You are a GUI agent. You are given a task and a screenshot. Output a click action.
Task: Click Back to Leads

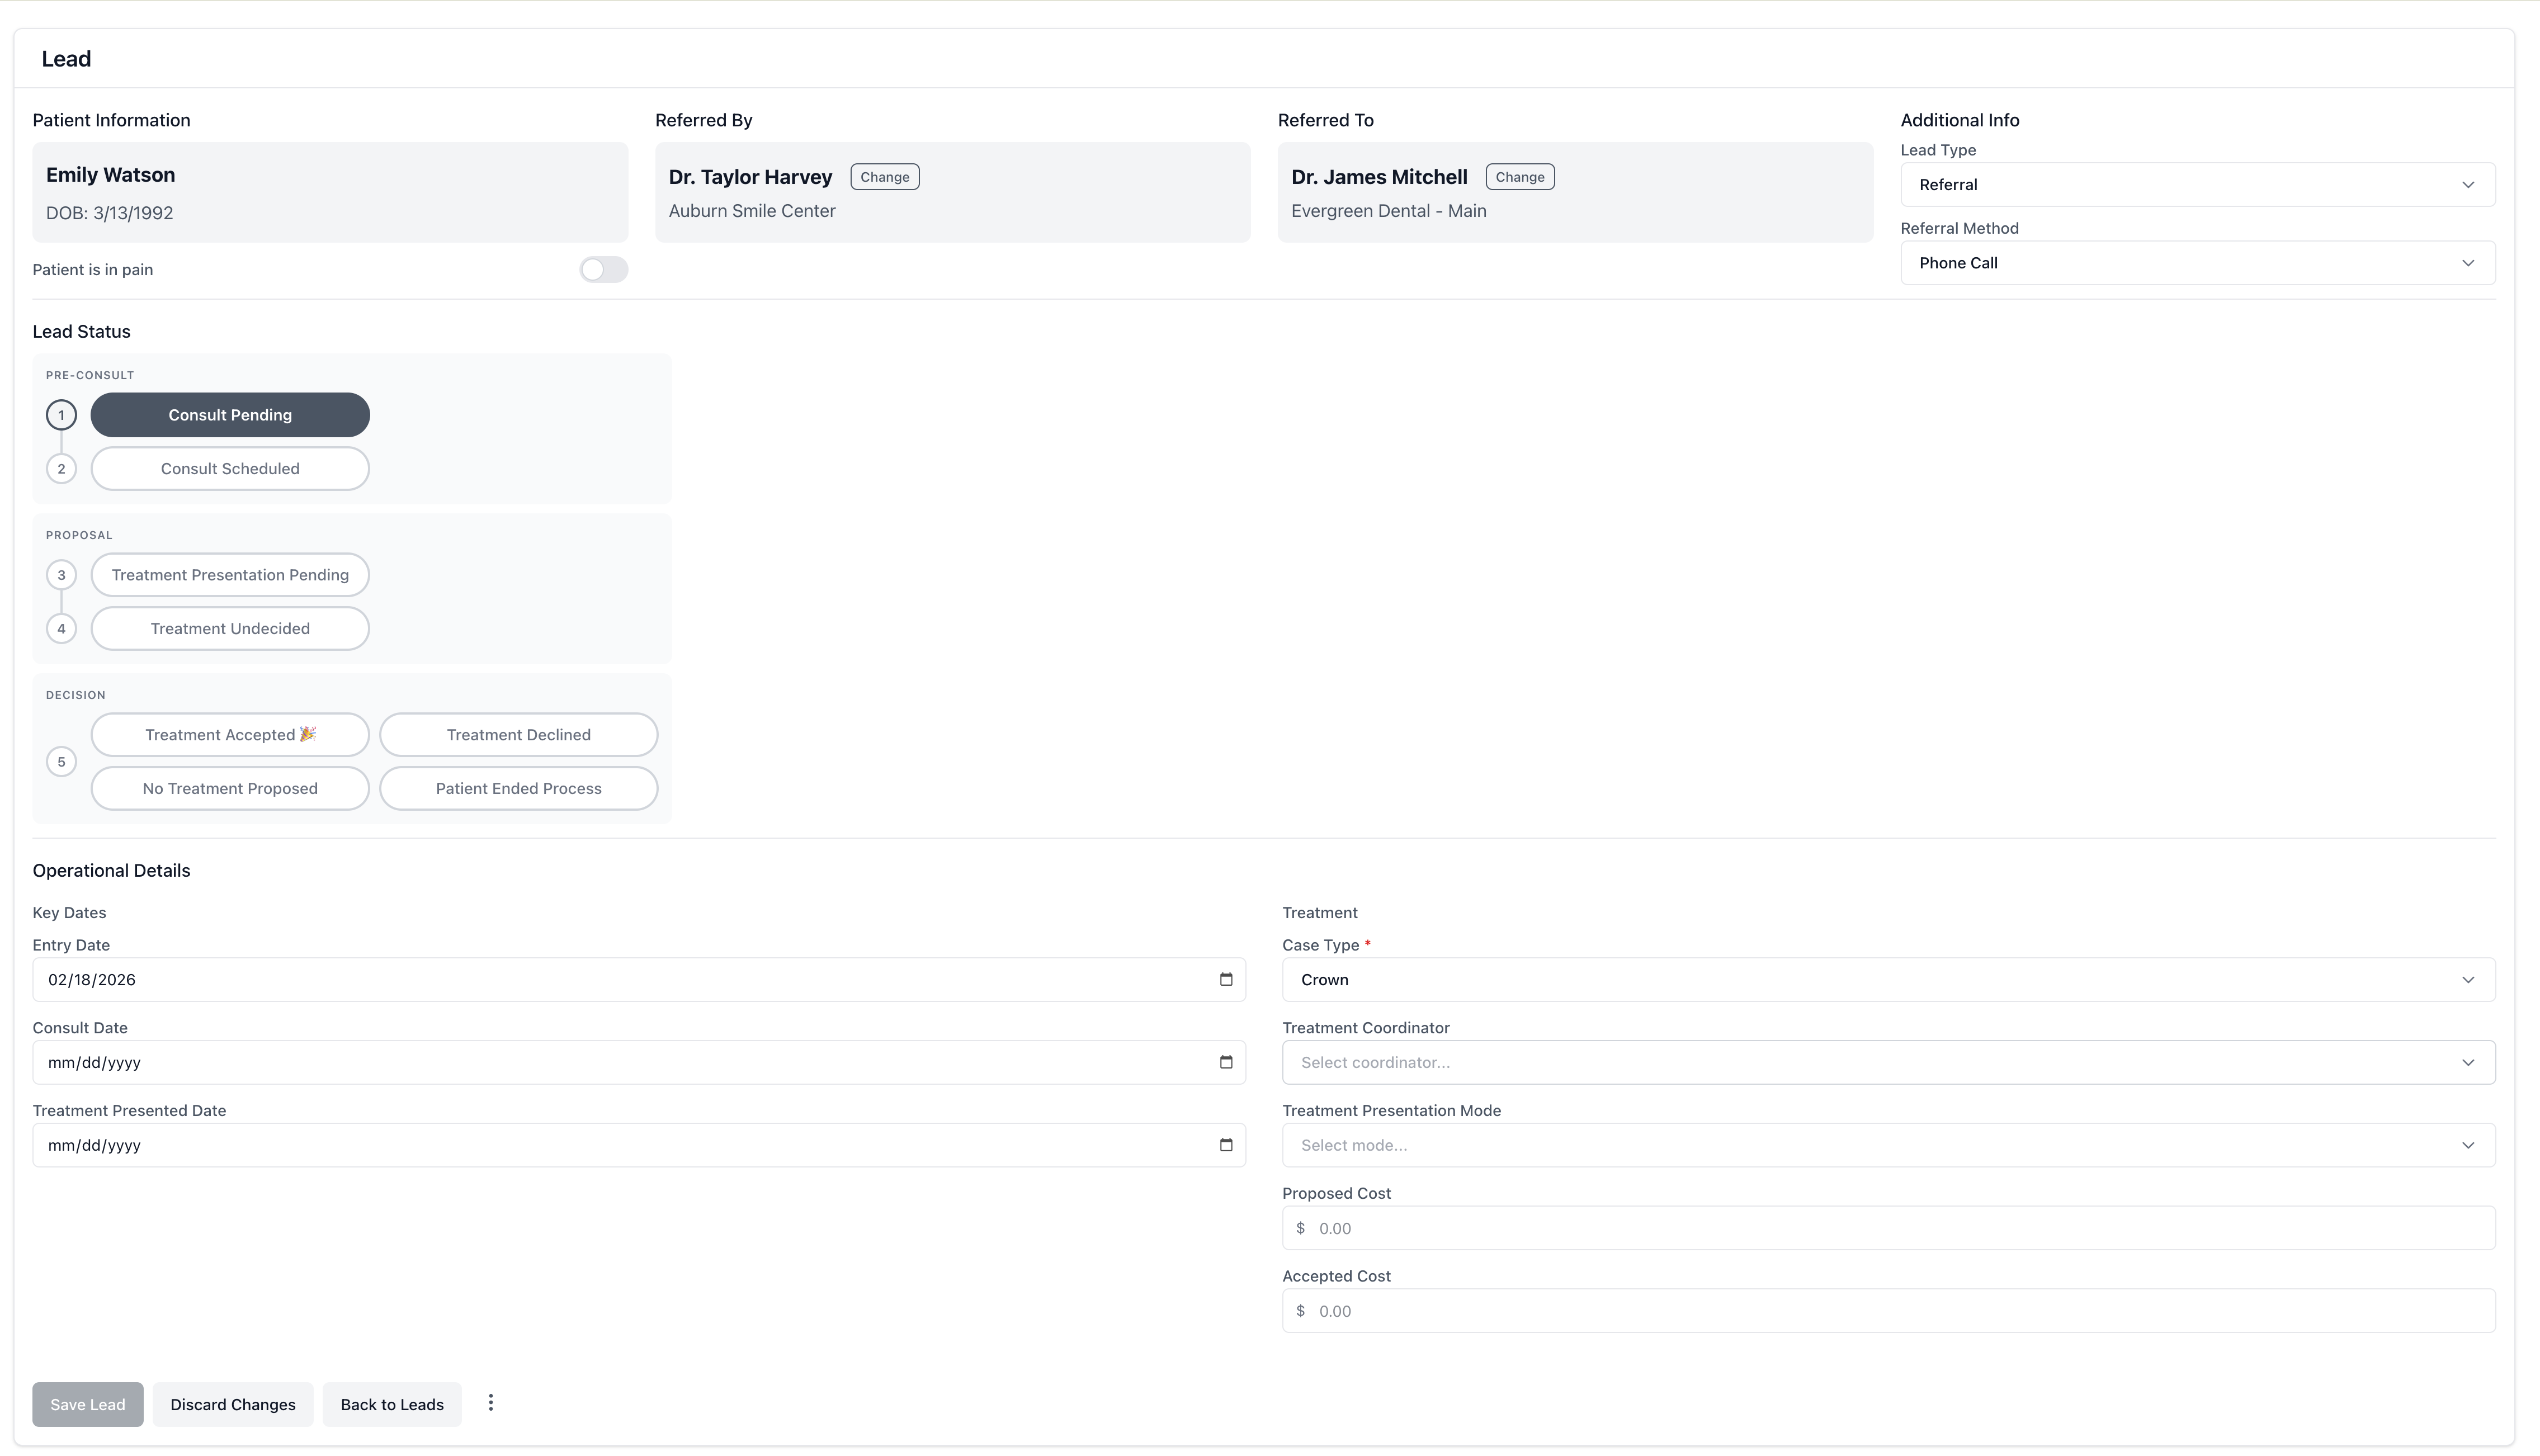(x=391, y=1403)
